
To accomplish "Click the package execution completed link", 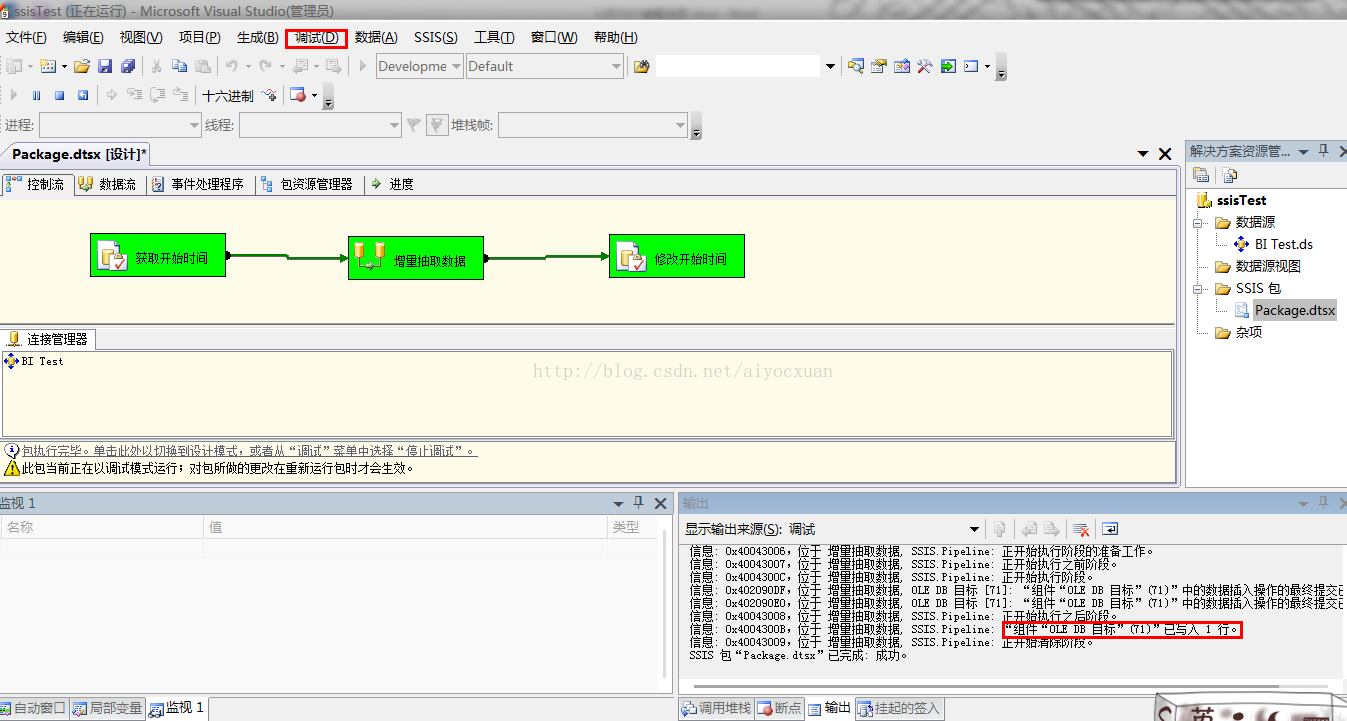I will (249, 451).
